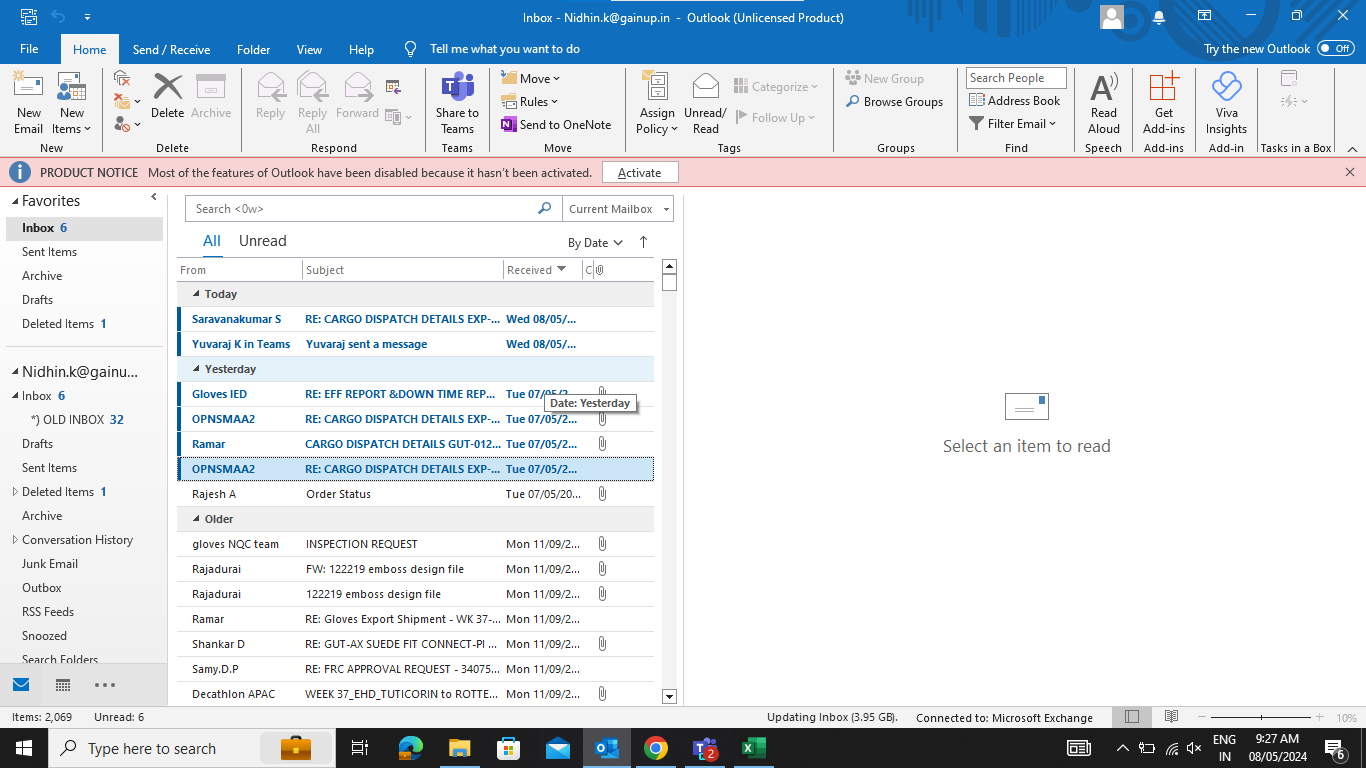
Task: Click the Activate button
Action: point(639,173)
